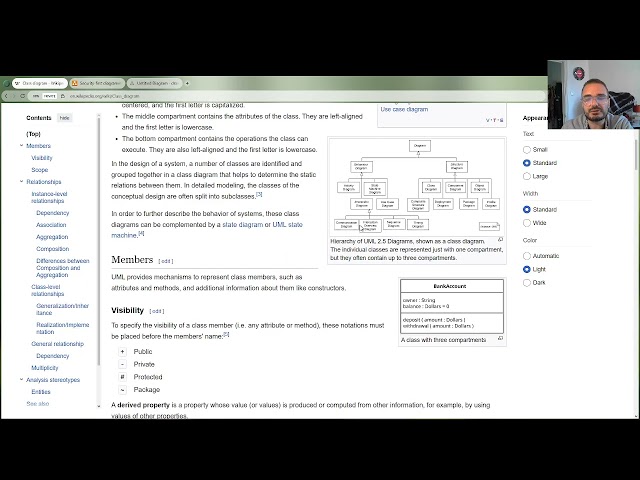Jump to Aggregation in Contents

(52, 237)
